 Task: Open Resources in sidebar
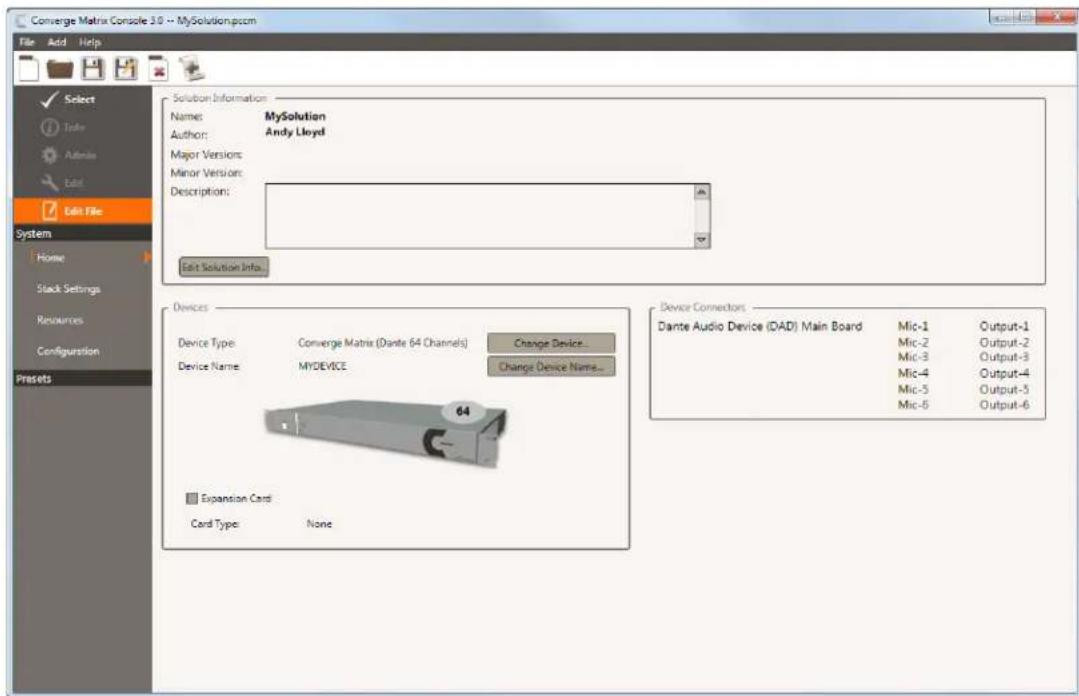(60, 320)
